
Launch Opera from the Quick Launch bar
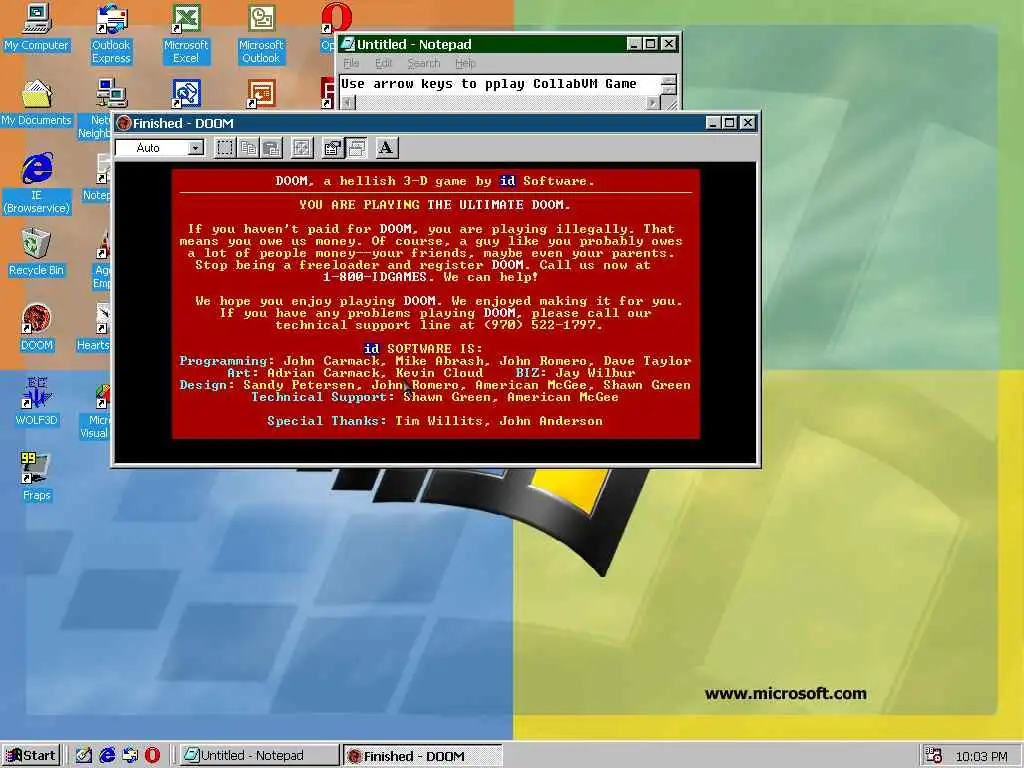[152, 756]
